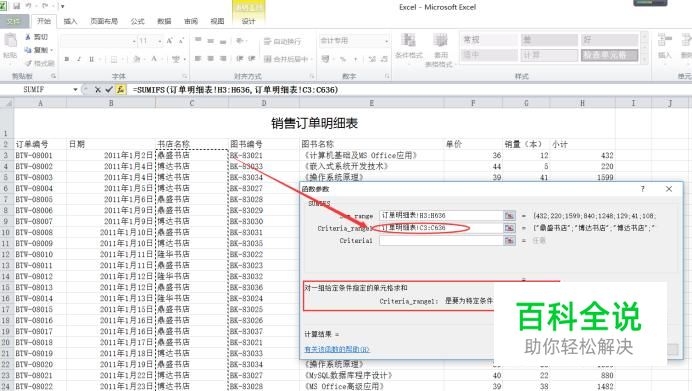Select the Normal (常规) cell style
The height and width of the screenshot is (391, 692).
(x=489, y=40)
